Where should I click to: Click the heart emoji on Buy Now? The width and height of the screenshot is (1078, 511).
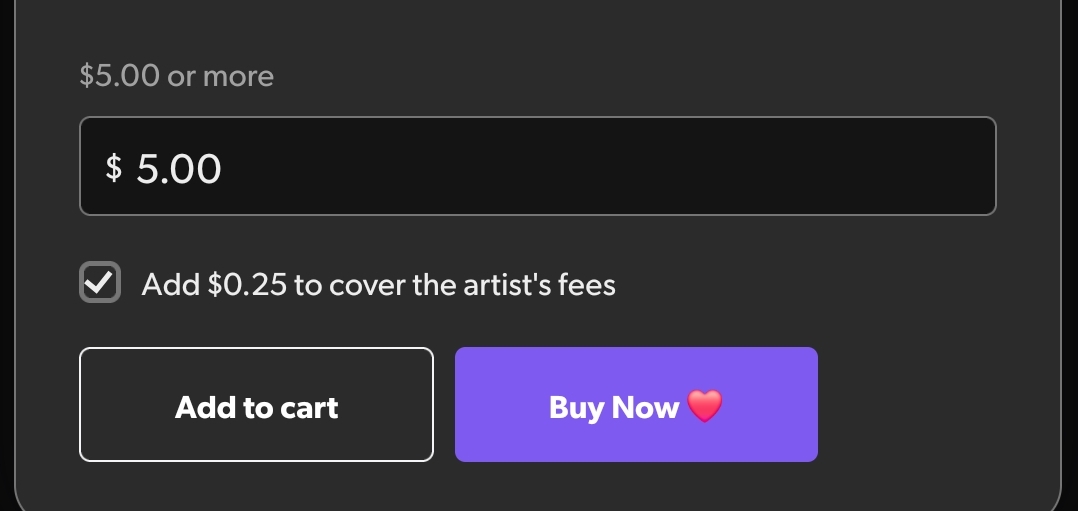click(705, 406)
